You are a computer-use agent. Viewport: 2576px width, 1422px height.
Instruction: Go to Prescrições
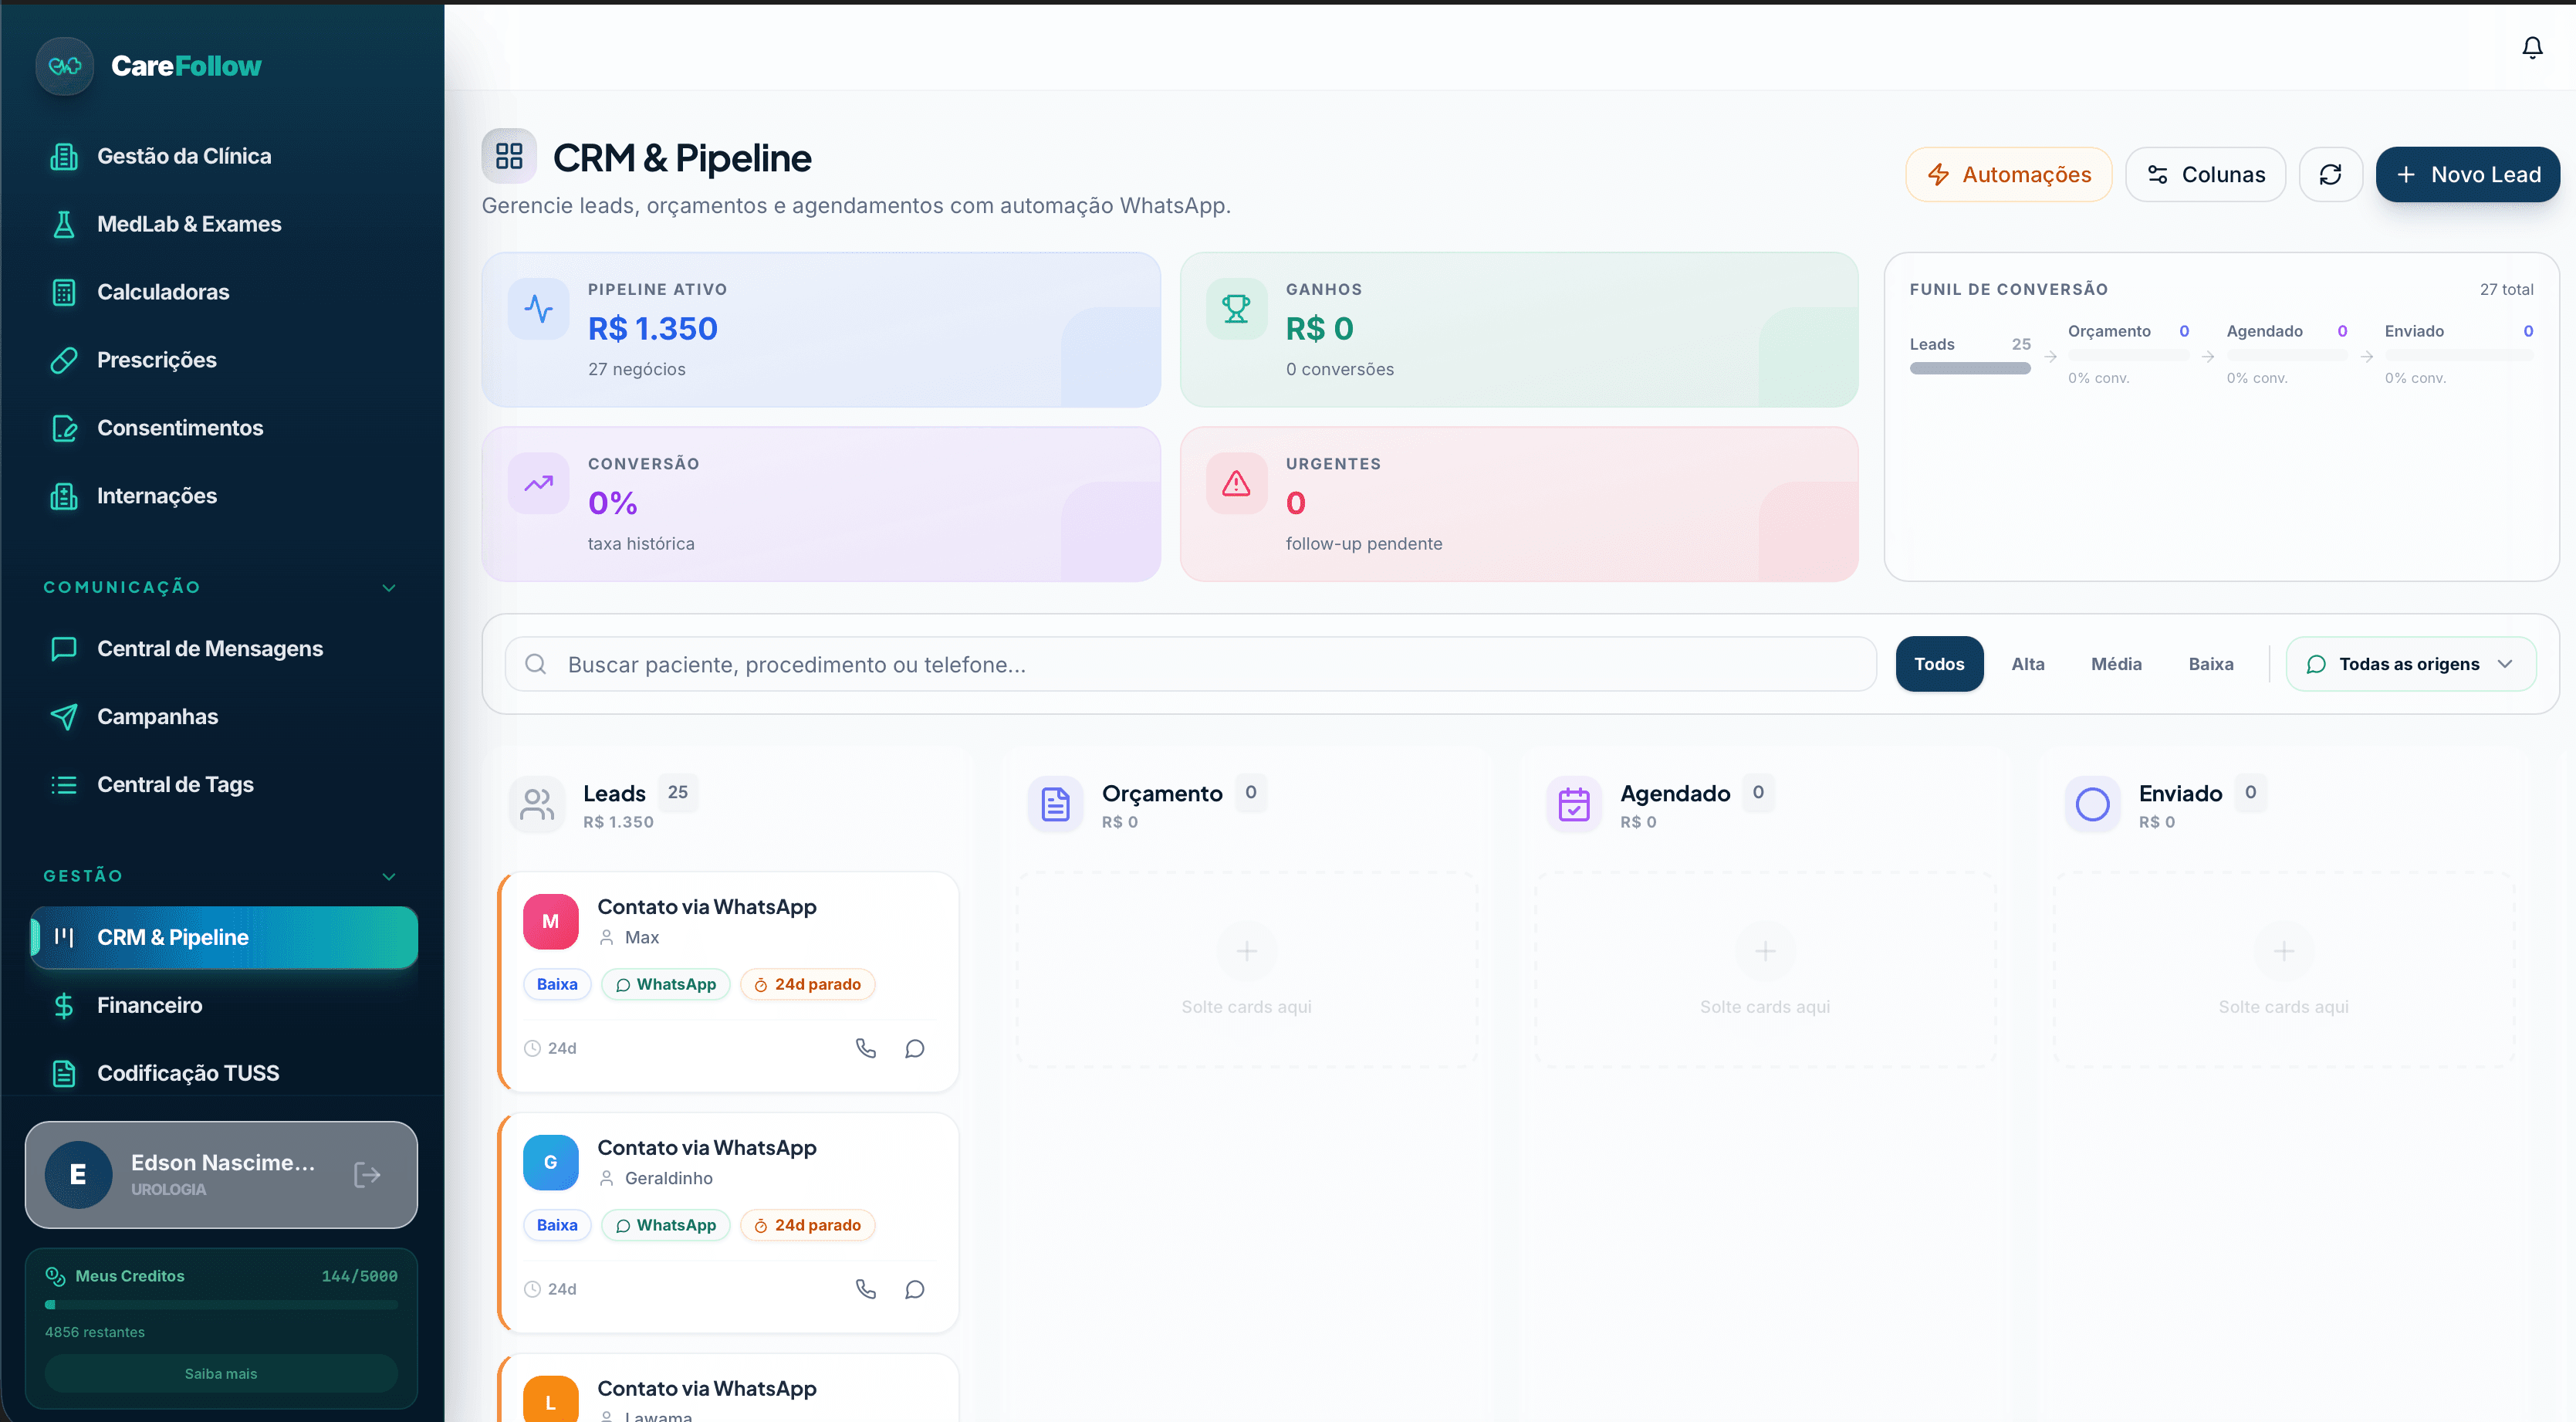click(x=222, y=360)
